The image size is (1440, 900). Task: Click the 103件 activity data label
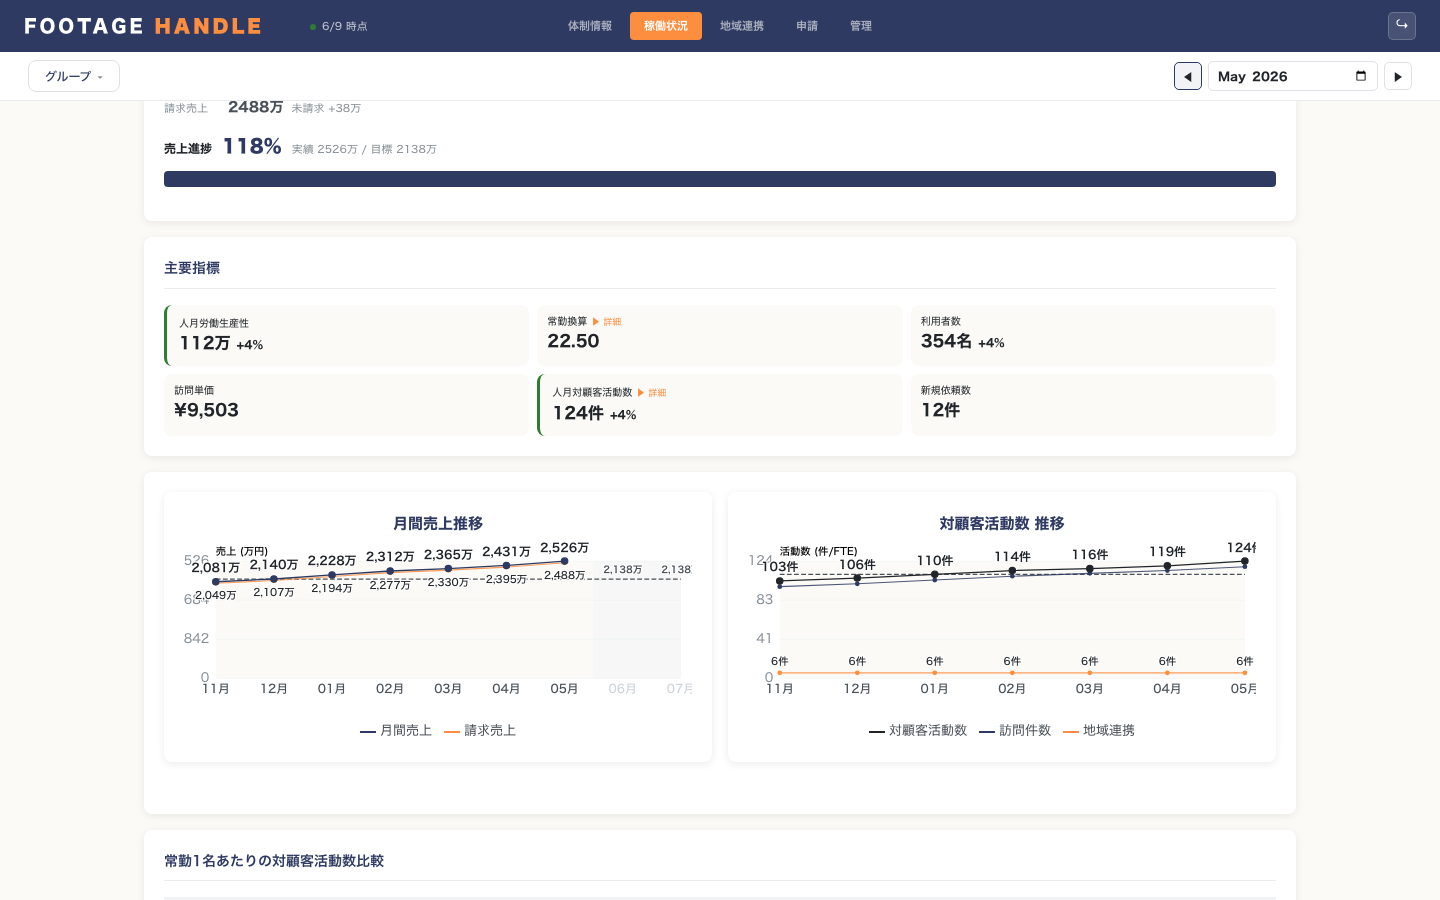[x=780, y=567]
